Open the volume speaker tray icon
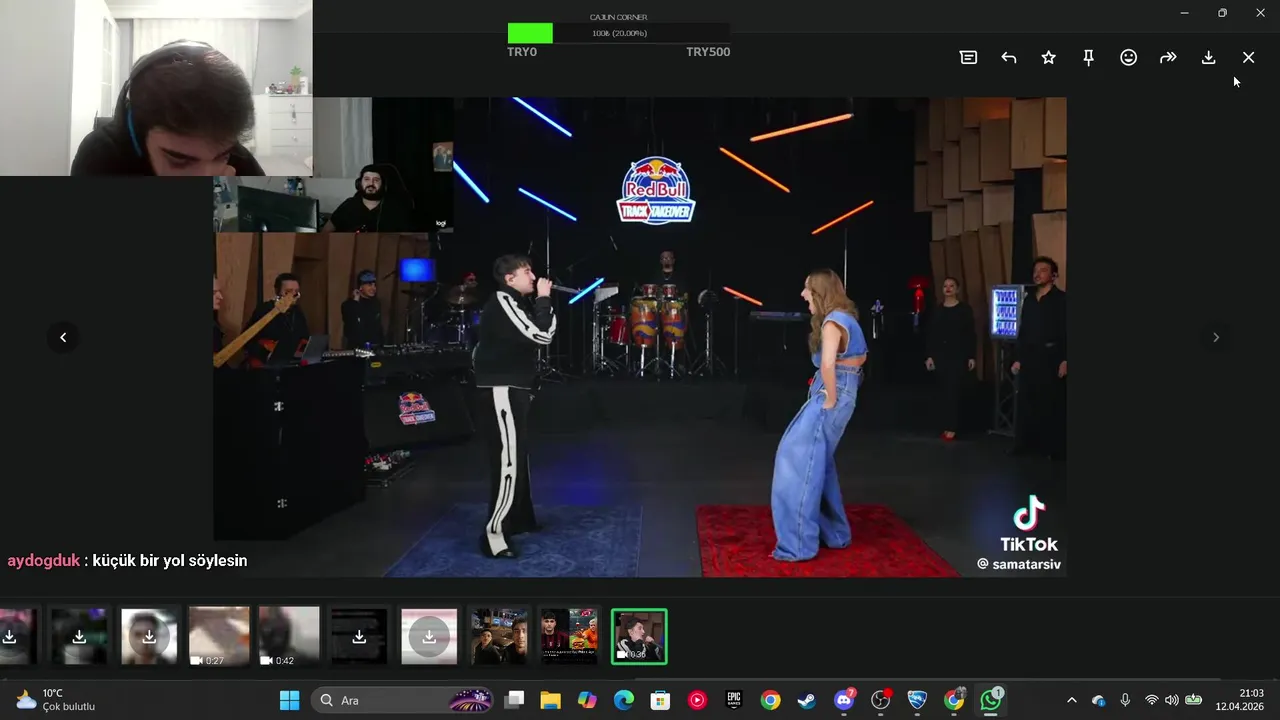The image size is (1280, 720). (x=1171, y=700)
